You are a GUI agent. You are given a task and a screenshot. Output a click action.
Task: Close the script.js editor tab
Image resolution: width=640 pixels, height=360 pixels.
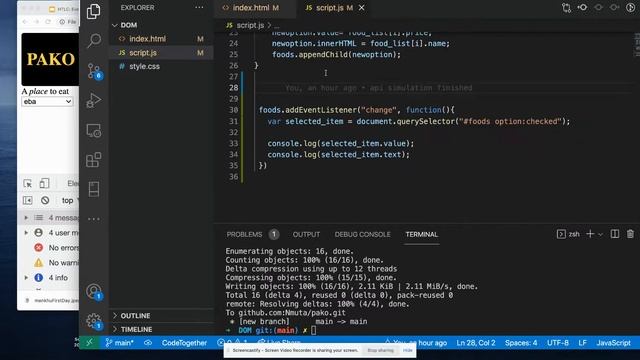click(361, 8)
